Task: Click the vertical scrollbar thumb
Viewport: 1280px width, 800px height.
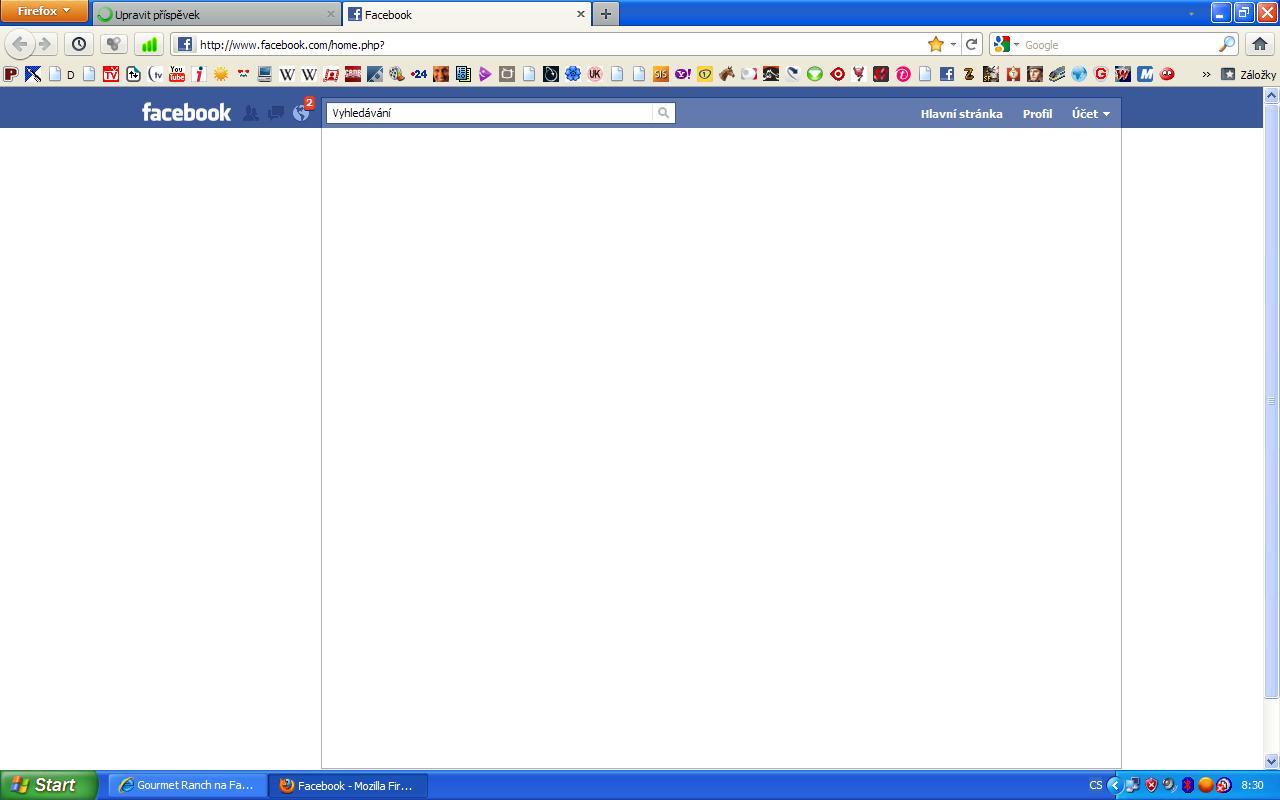Action: [x=1272, y=400]
